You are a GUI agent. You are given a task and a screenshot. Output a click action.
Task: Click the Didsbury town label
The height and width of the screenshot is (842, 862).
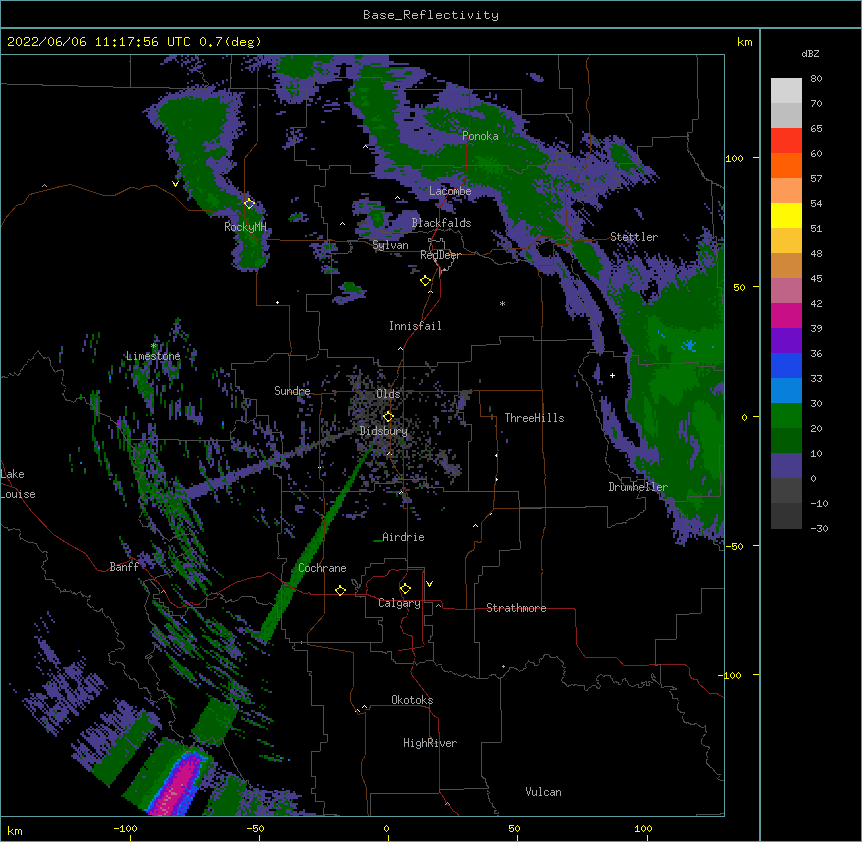[384, 431]
